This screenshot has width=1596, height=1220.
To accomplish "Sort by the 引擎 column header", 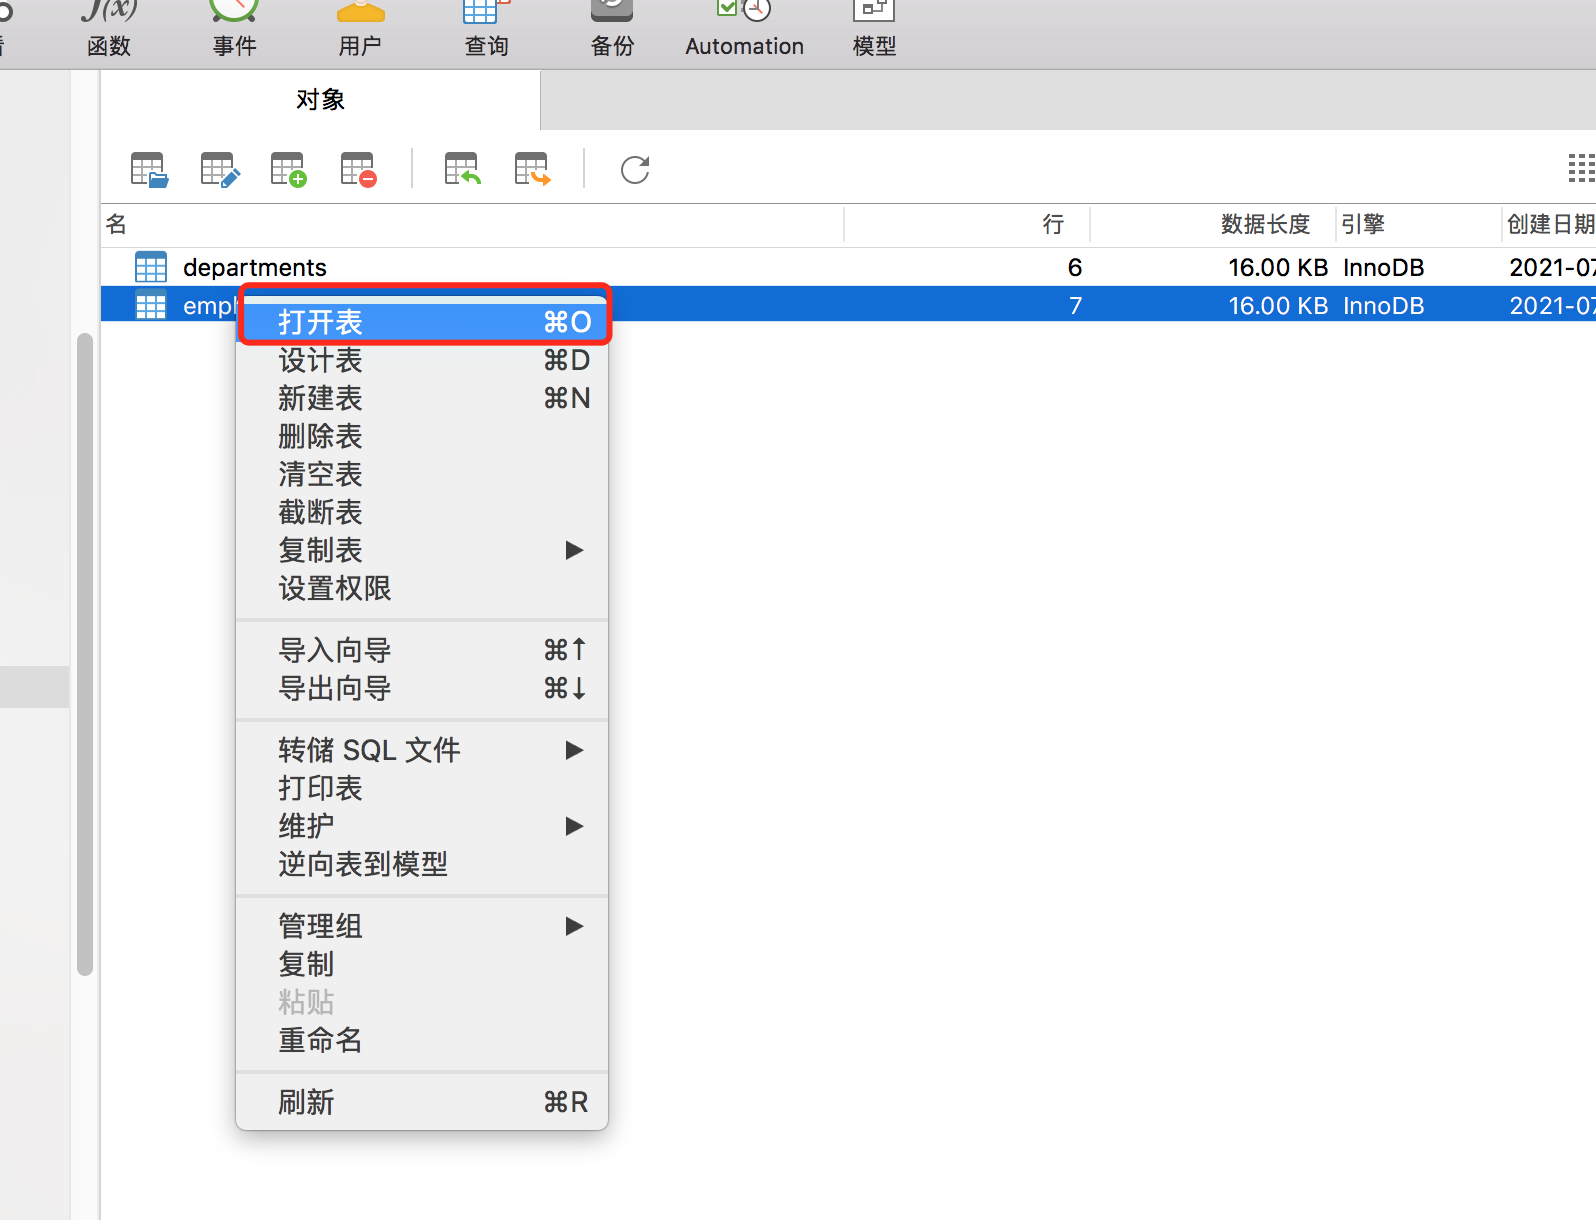I will click(x=1419, y=224).
